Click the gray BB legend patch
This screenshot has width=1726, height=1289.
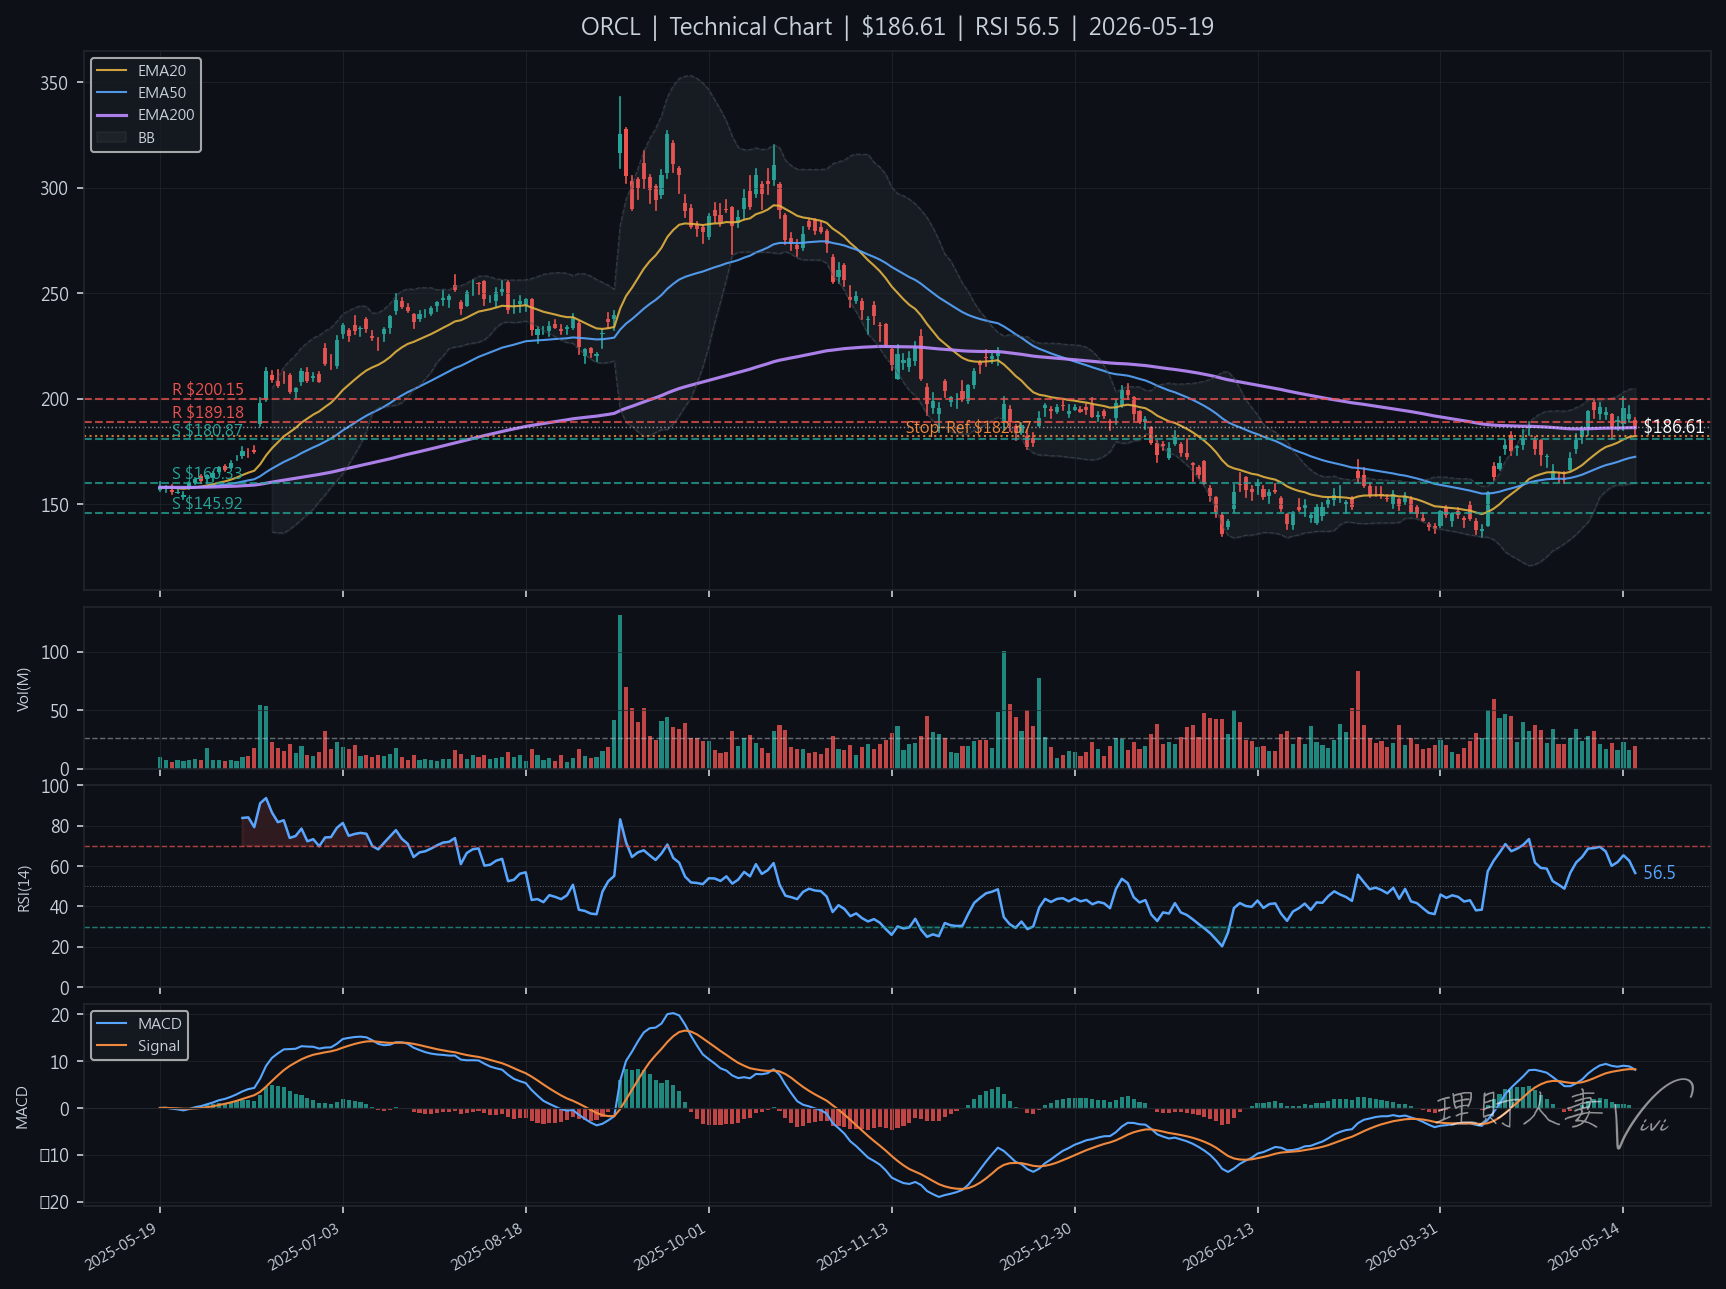[x=112, y=138]
